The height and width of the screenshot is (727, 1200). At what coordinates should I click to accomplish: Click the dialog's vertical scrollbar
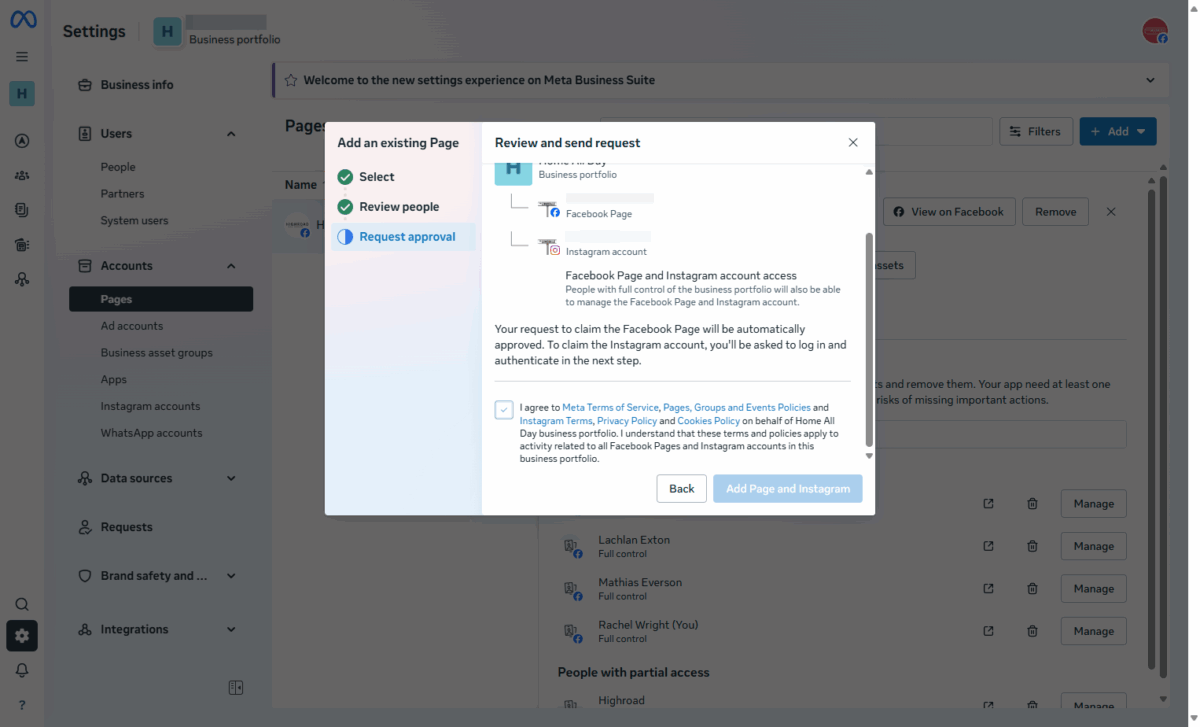868,340
